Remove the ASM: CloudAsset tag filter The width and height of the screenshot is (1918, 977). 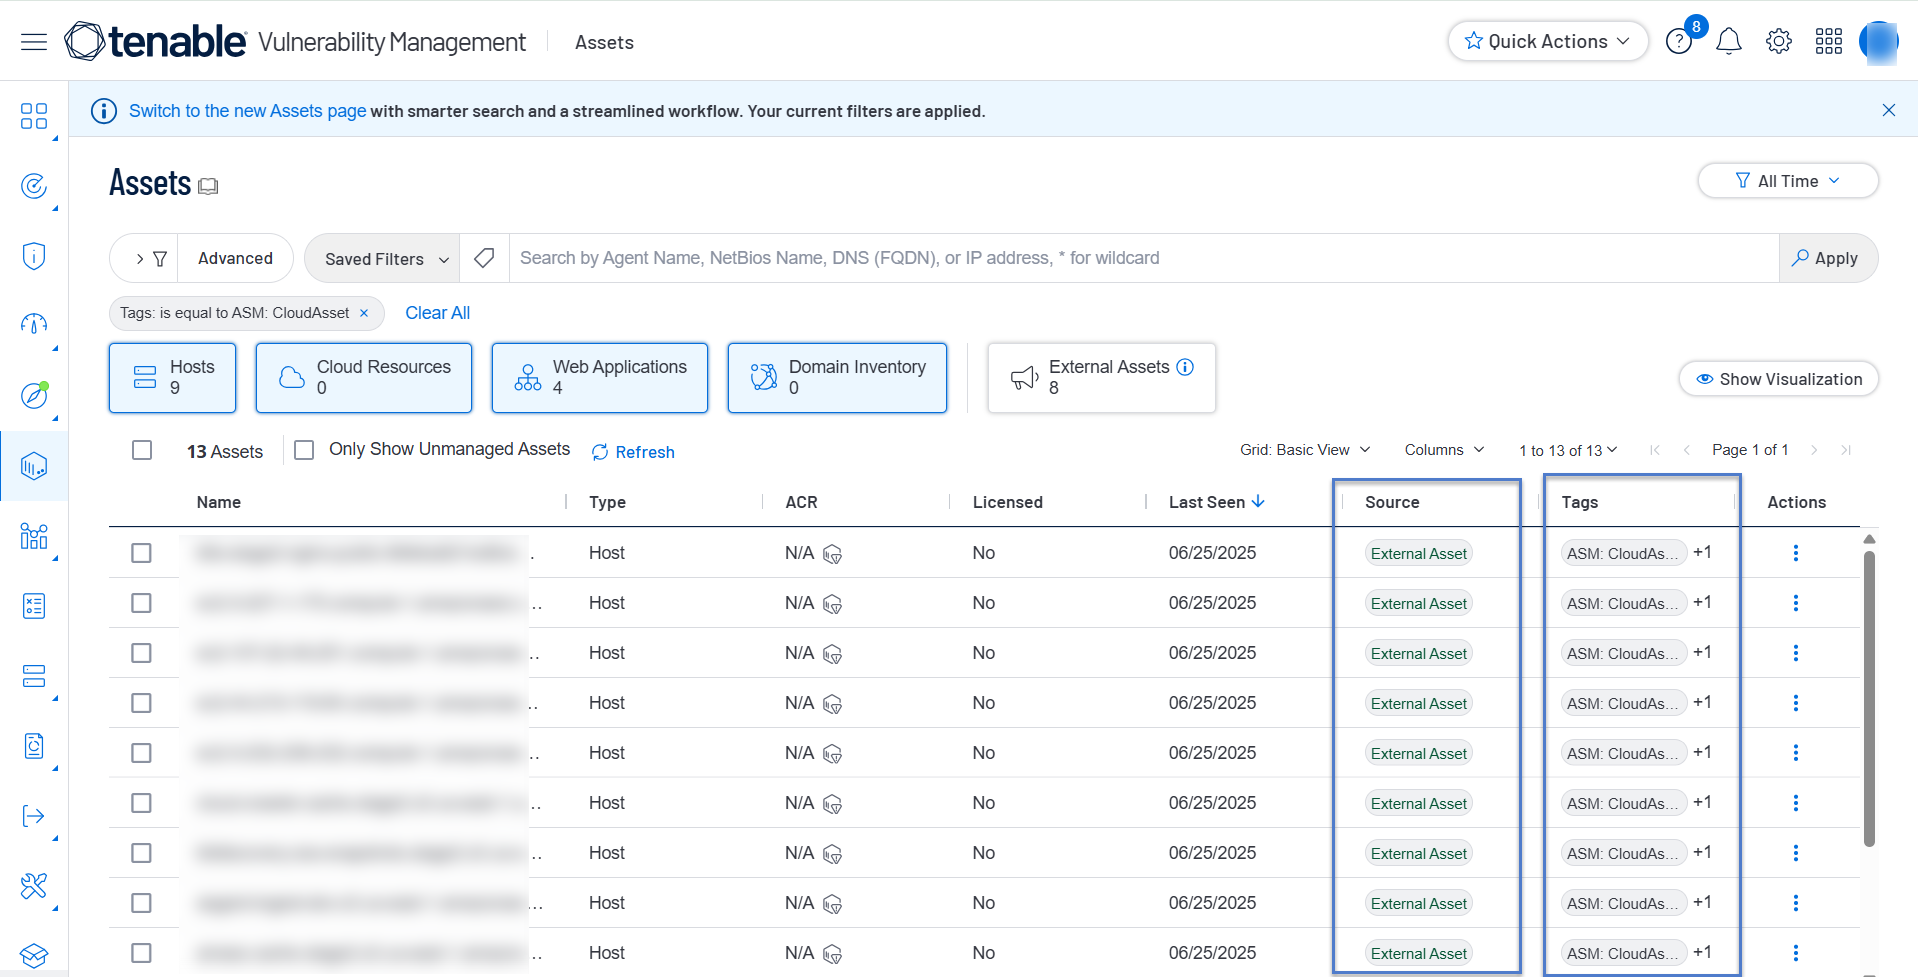pos(364,313)
